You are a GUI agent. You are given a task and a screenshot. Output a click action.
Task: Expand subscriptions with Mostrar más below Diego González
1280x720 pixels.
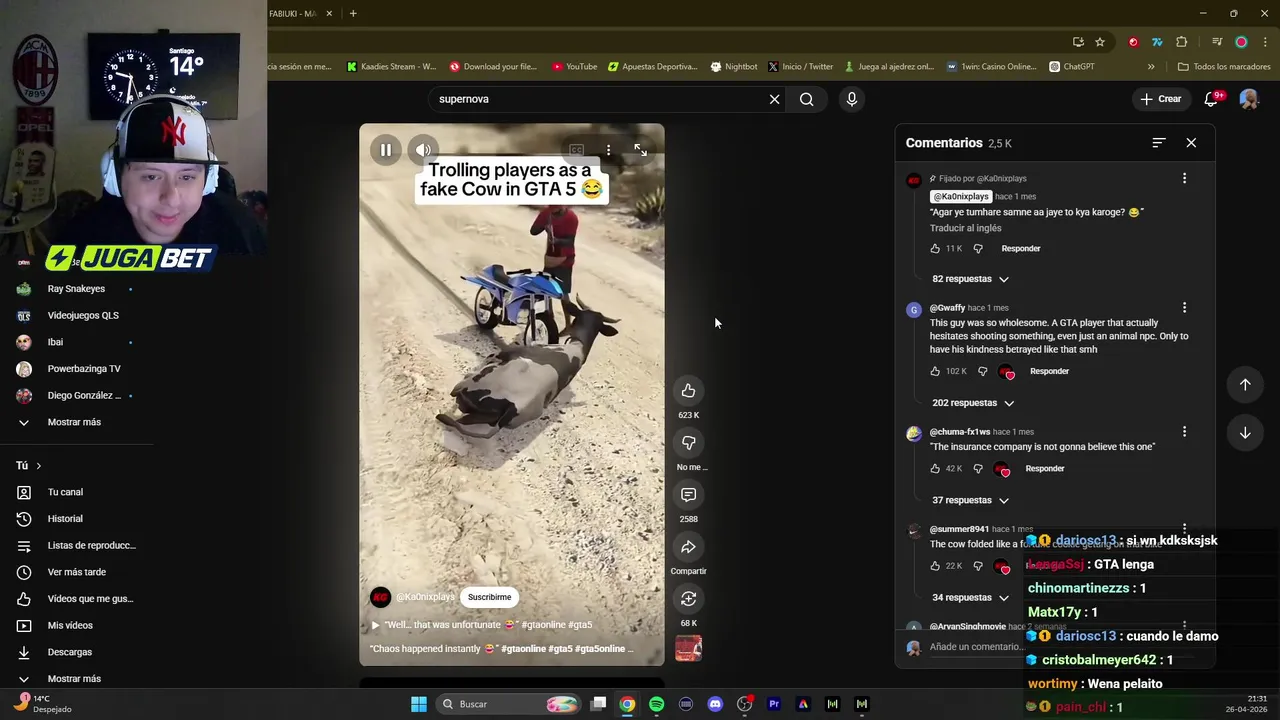click(74, 422)
